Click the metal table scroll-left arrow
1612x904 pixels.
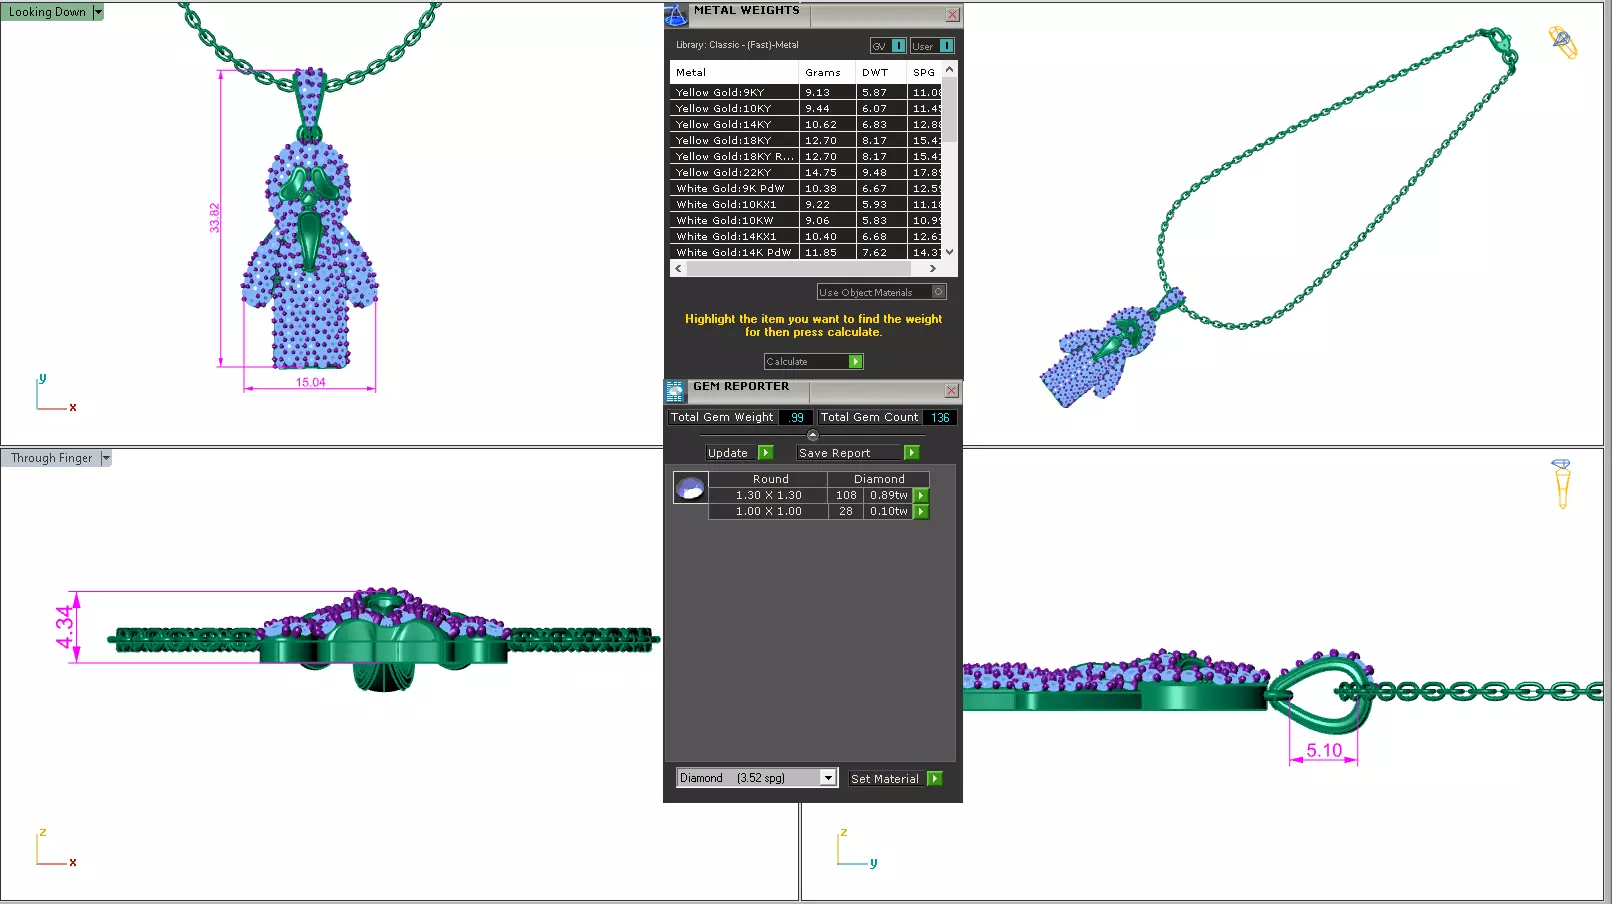click(x=678, y=268)
